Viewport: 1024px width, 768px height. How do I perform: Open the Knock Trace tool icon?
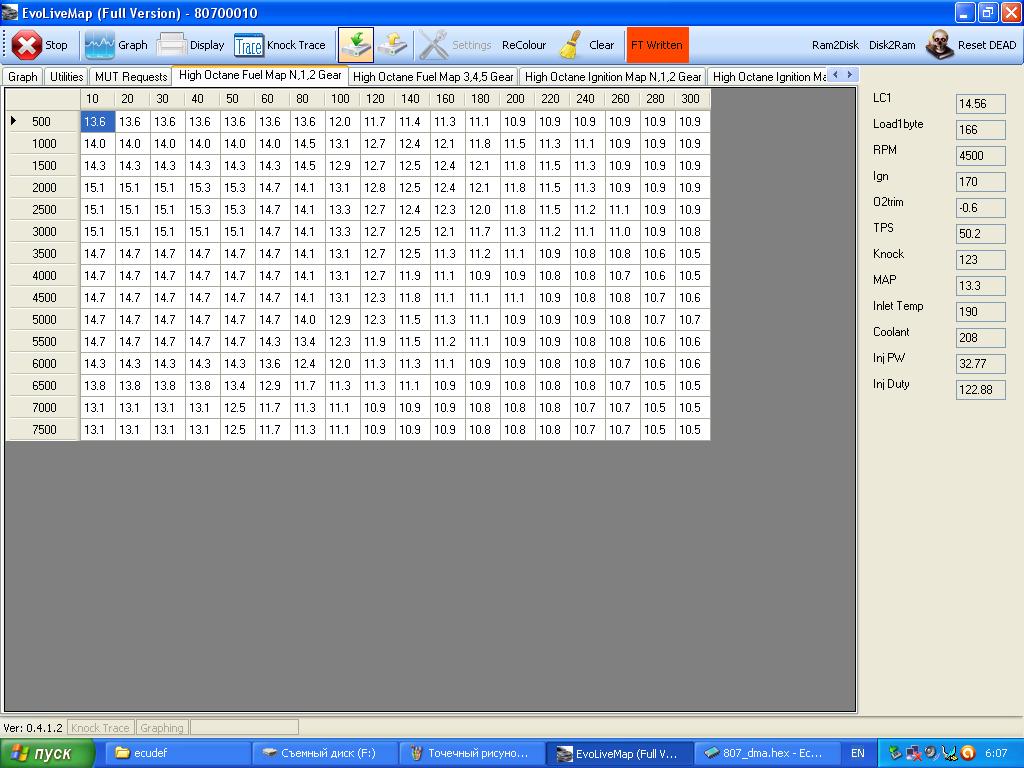248,45
